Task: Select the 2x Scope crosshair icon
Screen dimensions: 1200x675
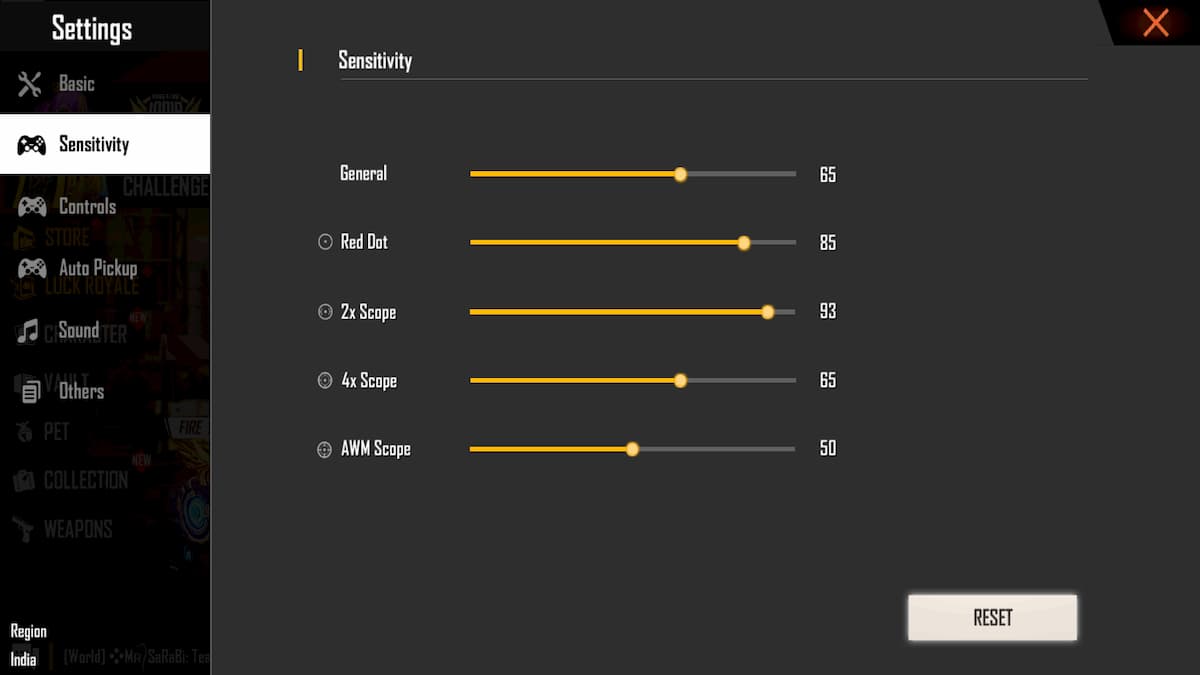Action: click(323, 311)
